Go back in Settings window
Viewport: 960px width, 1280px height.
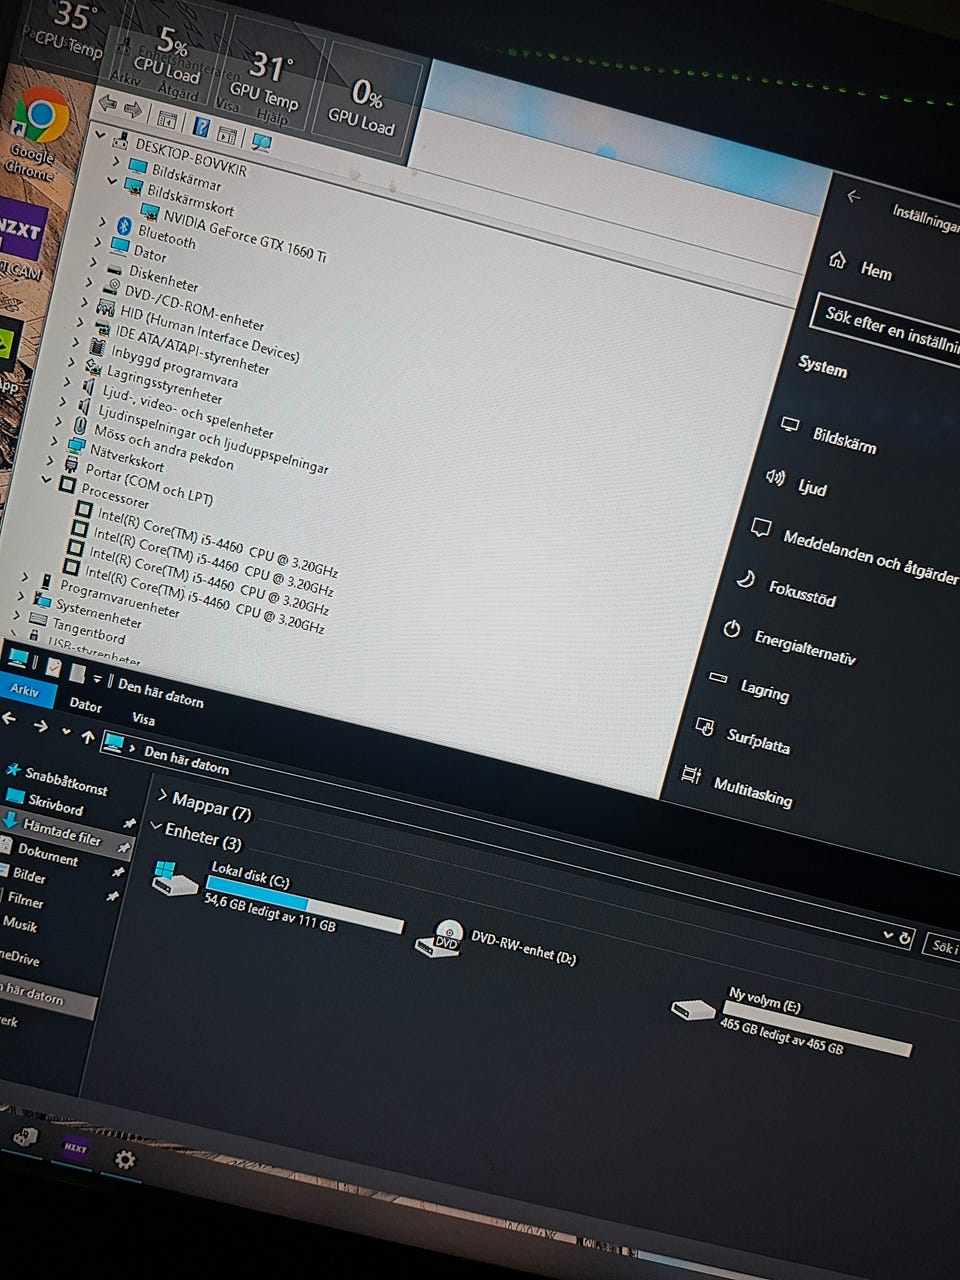click(853, 197)
